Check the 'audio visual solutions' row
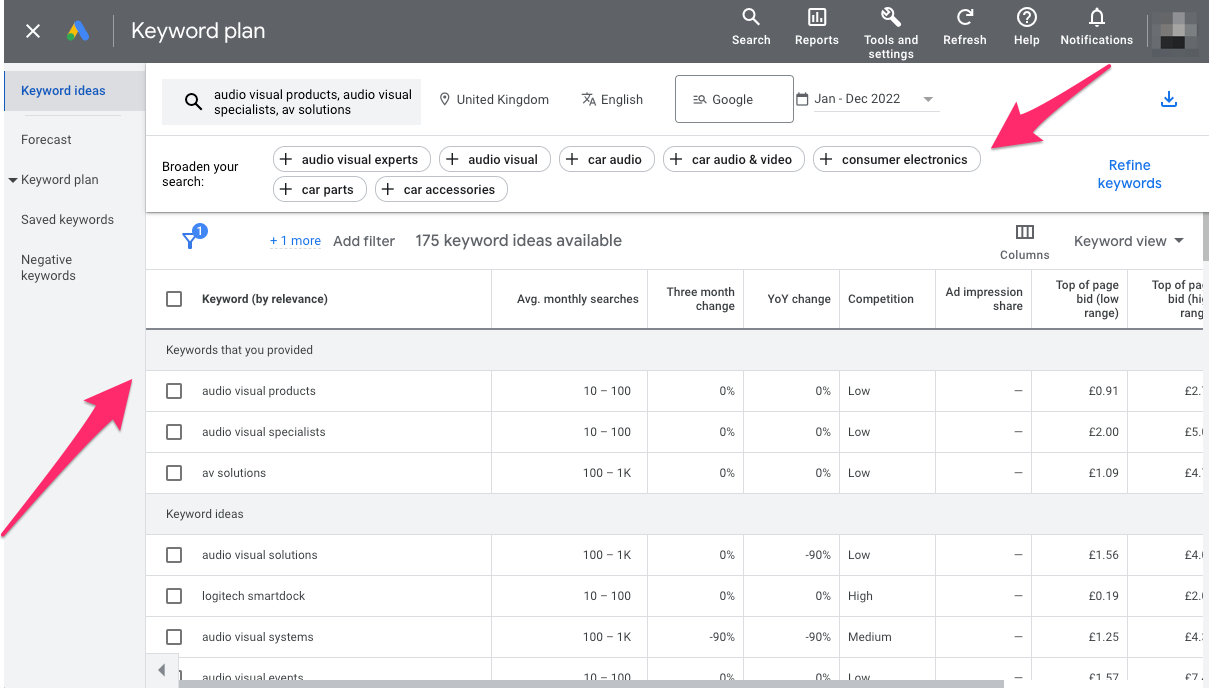Viewport: 1209px width, 688px height. pyautogui.click(x=174, y=555)
